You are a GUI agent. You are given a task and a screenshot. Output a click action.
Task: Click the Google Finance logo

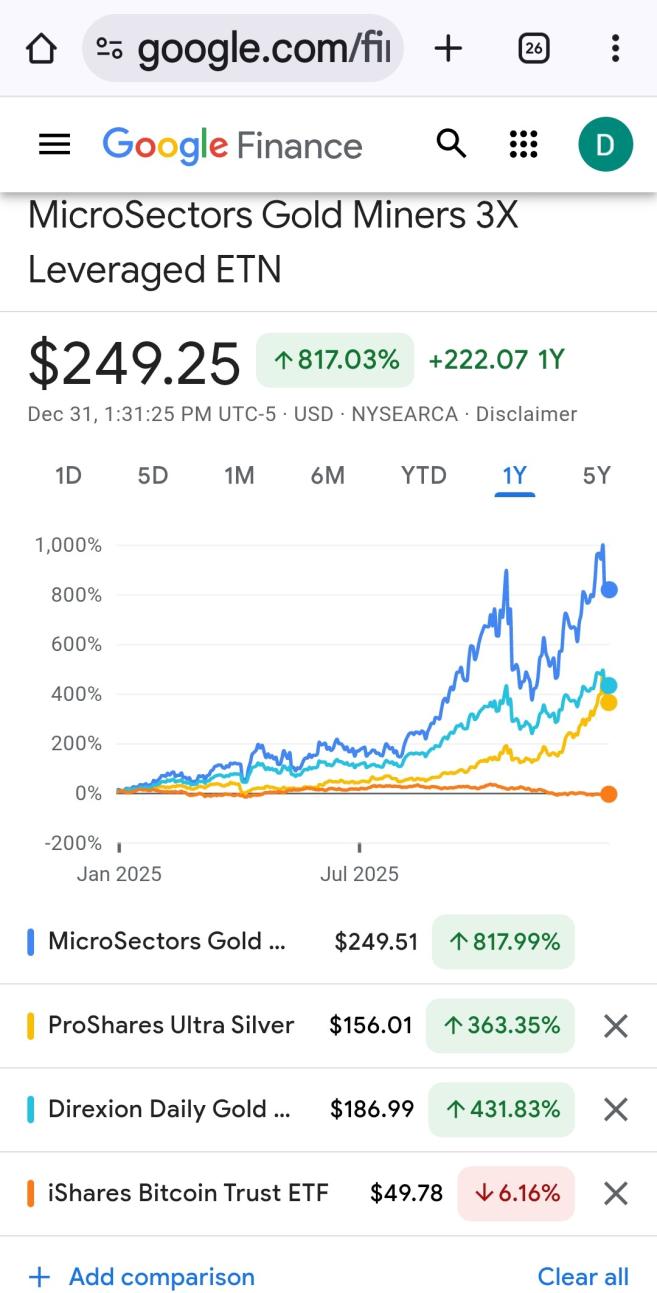pos(232,145)
